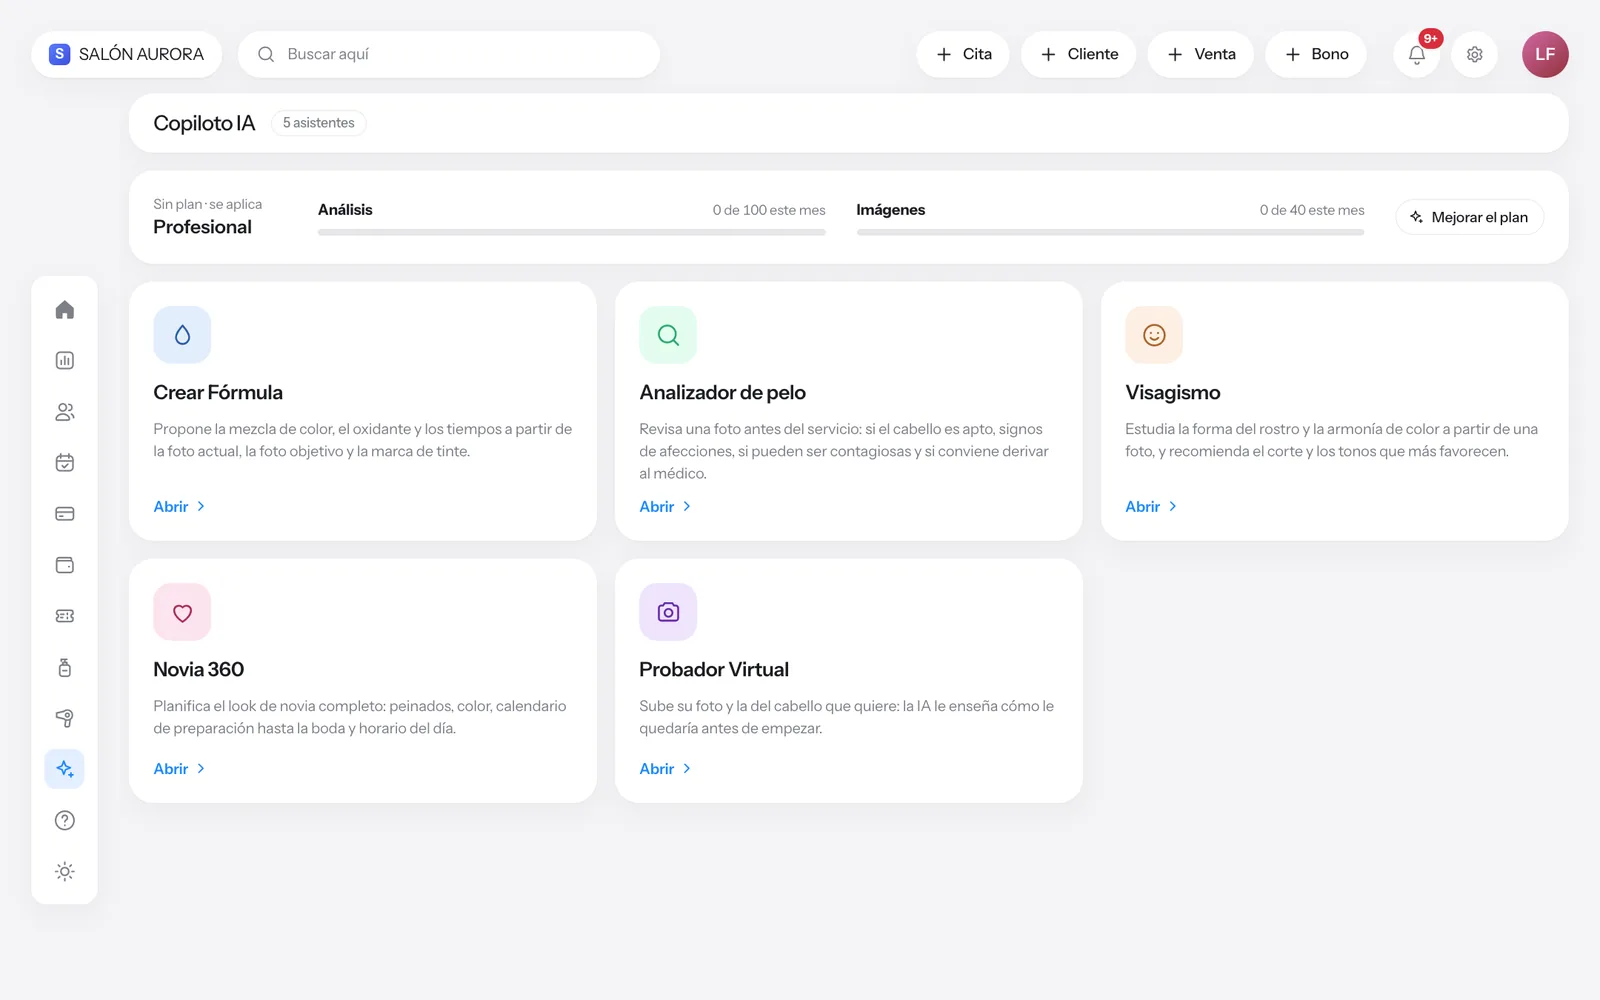Image resolution: width=1600 pixels, height=1000 pixels.
Task: Open Abrir link under Crear Fórmula
Action: click(x=179, y=507)
